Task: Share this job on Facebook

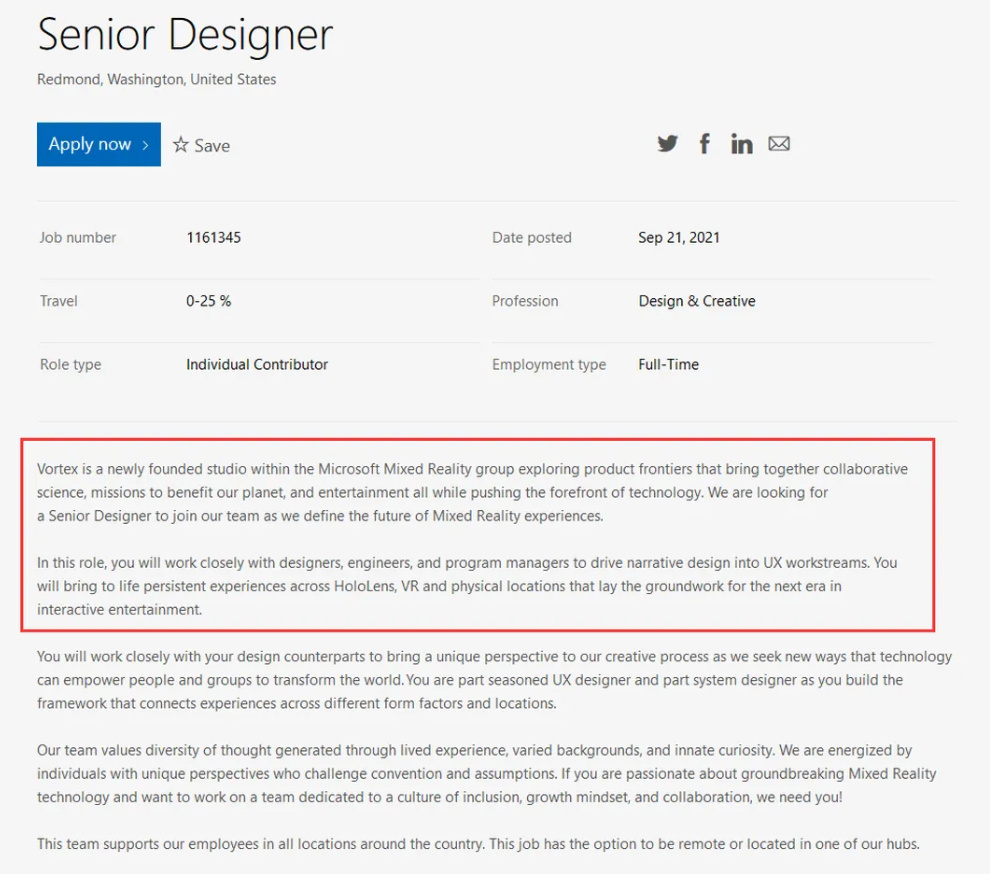Action: click(x=705, y=144)
